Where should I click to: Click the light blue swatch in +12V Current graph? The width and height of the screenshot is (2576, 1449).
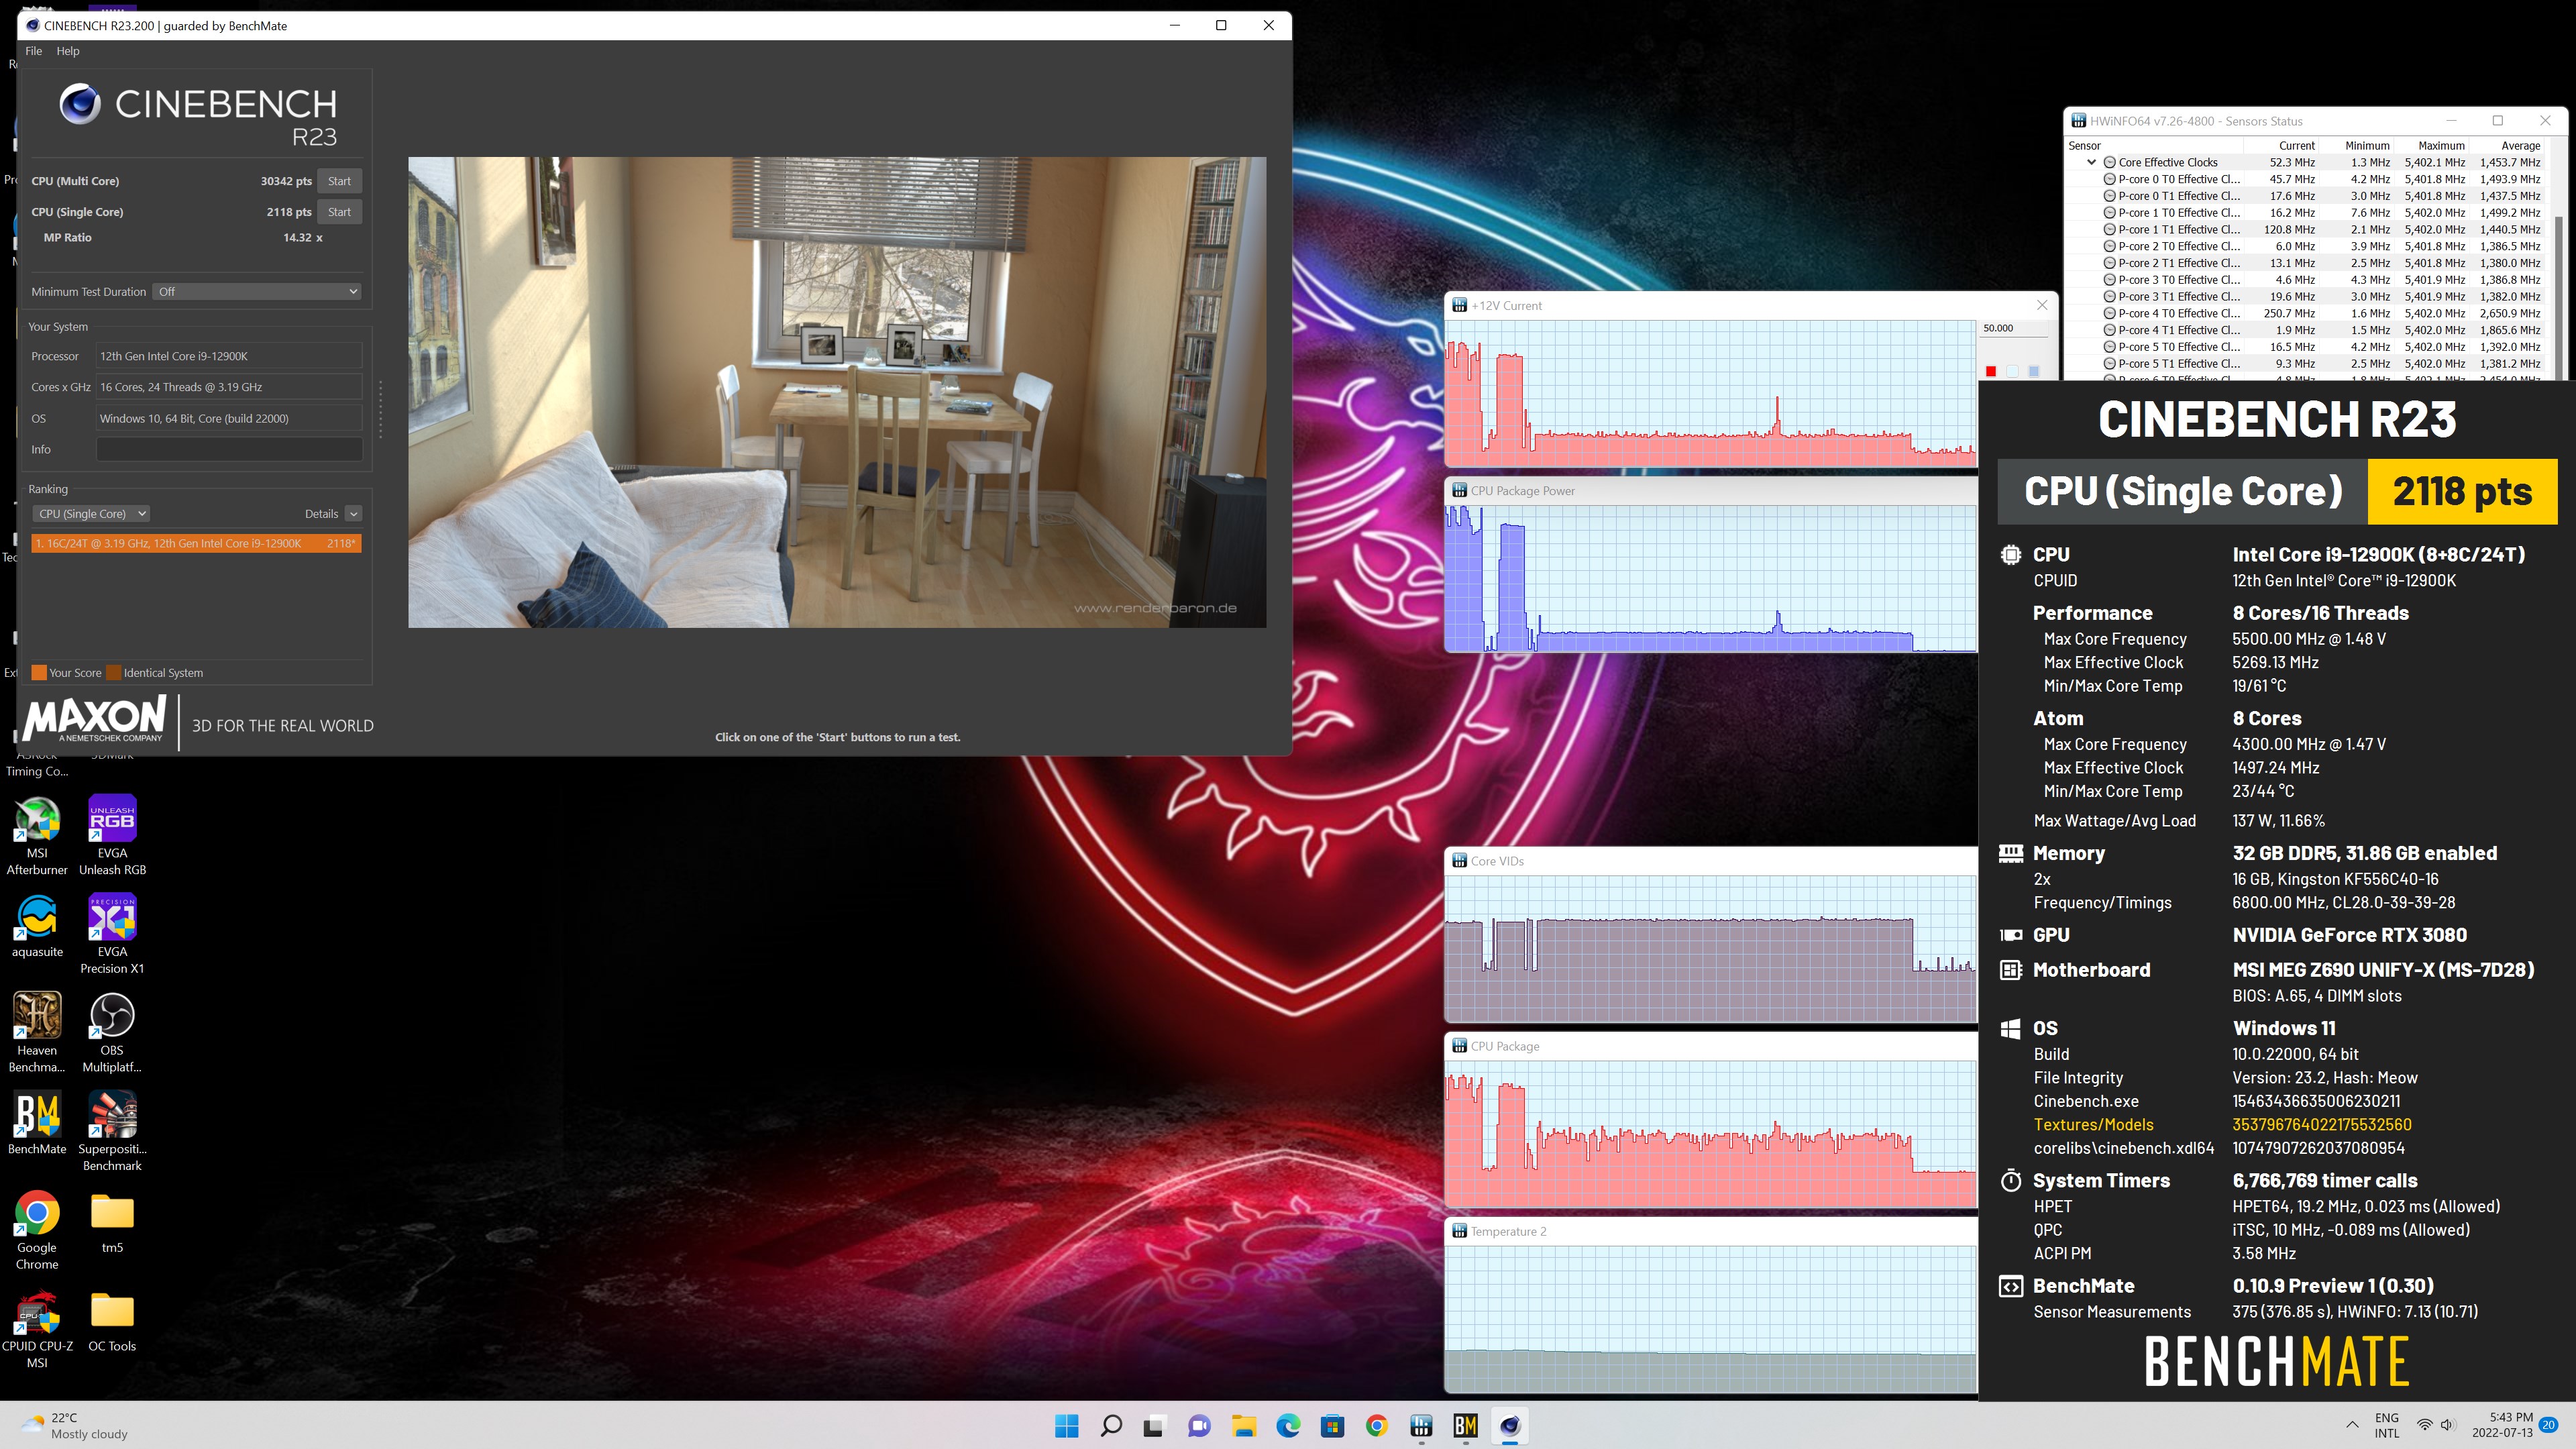tap(2012, 372)
